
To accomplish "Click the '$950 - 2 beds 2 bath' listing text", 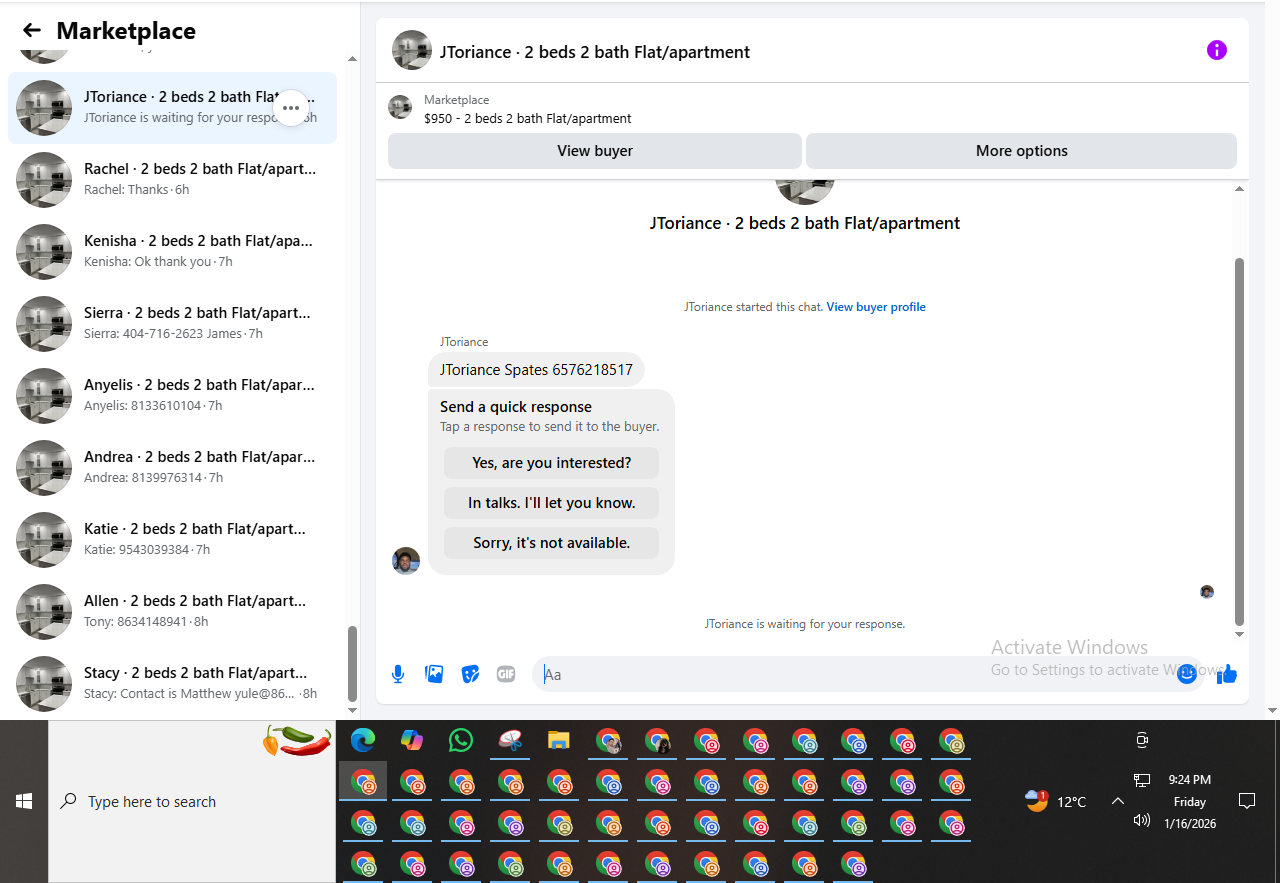I will pyautogui.click(x=528, y=118).
